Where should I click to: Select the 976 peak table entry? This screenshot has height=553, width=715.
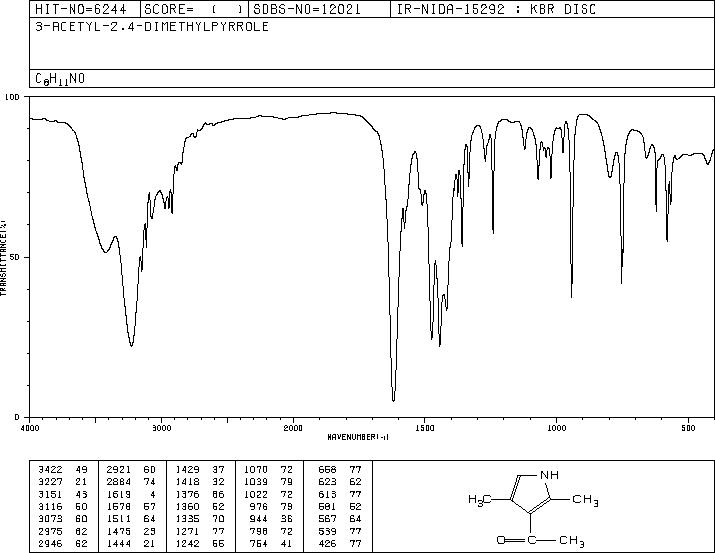(x=273, y=506)
